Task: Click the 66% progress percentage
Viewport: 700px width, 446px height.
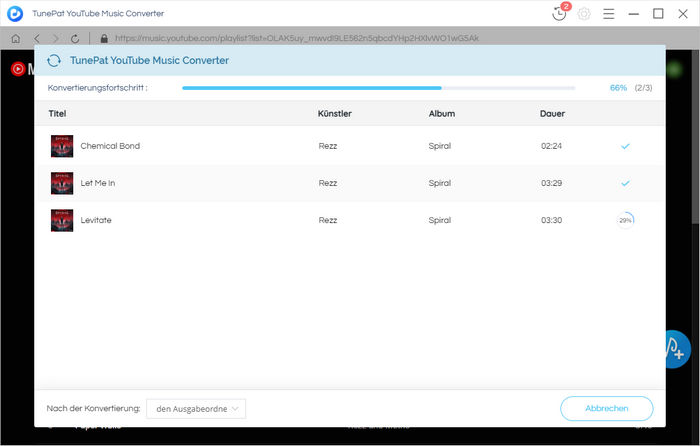Action: pos(618,88)
